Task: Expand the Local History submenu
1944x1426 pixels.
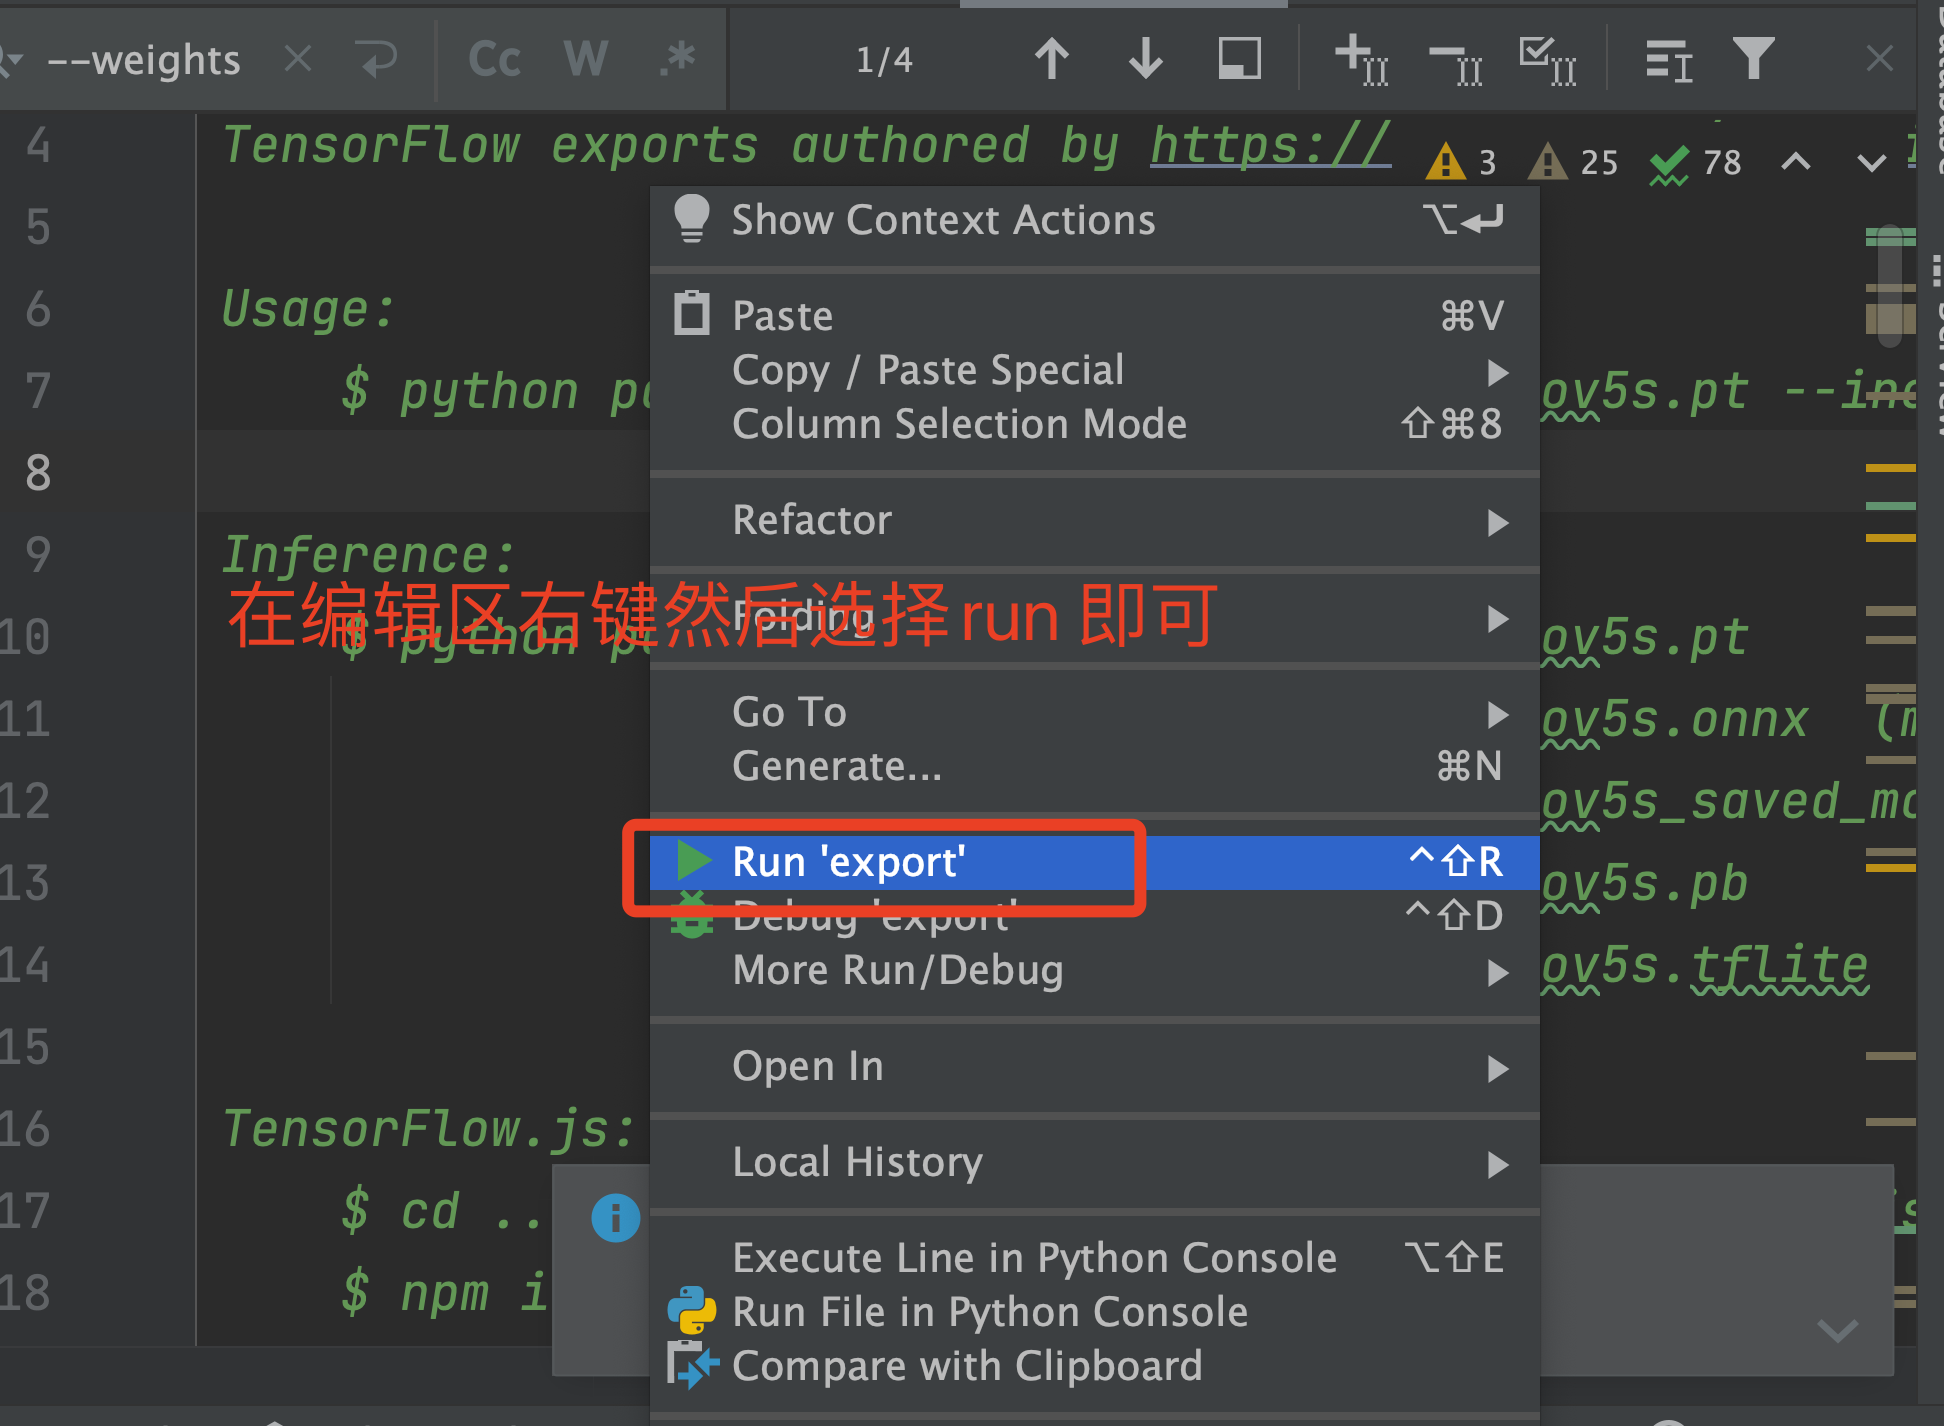Action: click(x=1094, y=1162)
